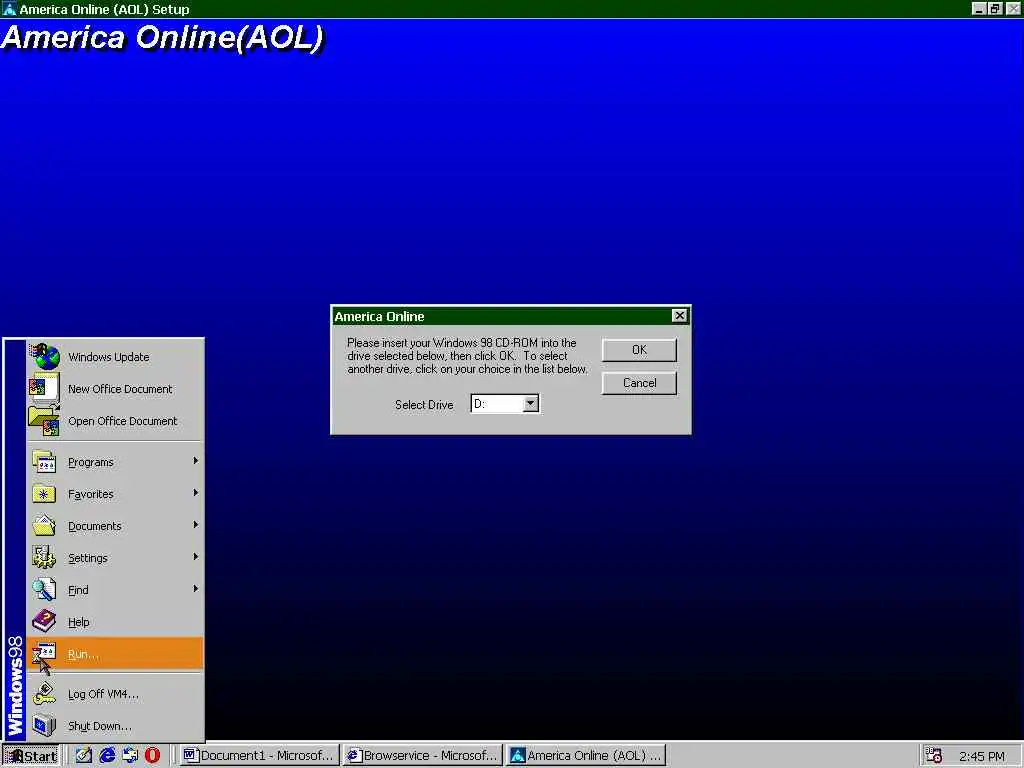This screenshot has width=1024, height=768.
Task: Select Open Office Document entry
Action: [x=116, y=421]
